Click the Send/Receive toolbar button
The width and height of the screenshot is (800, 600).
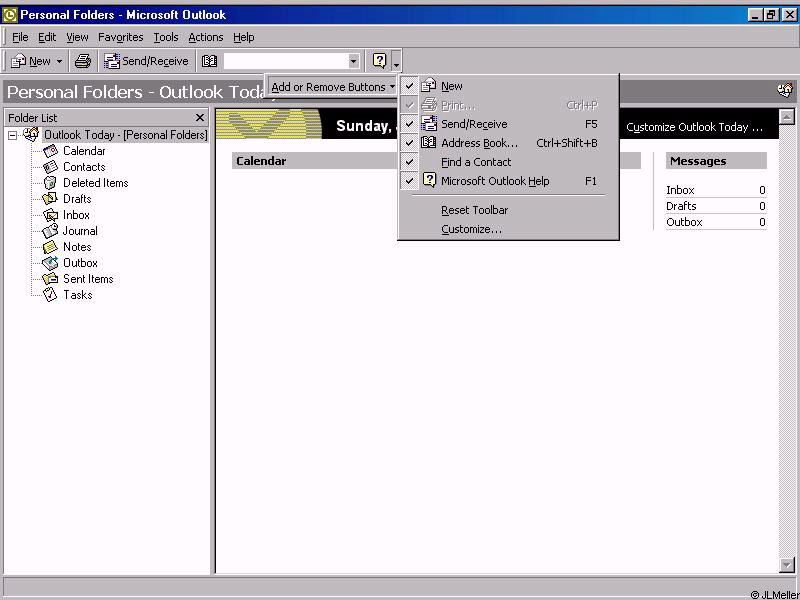pyautogui.click(x=146, y=61)
